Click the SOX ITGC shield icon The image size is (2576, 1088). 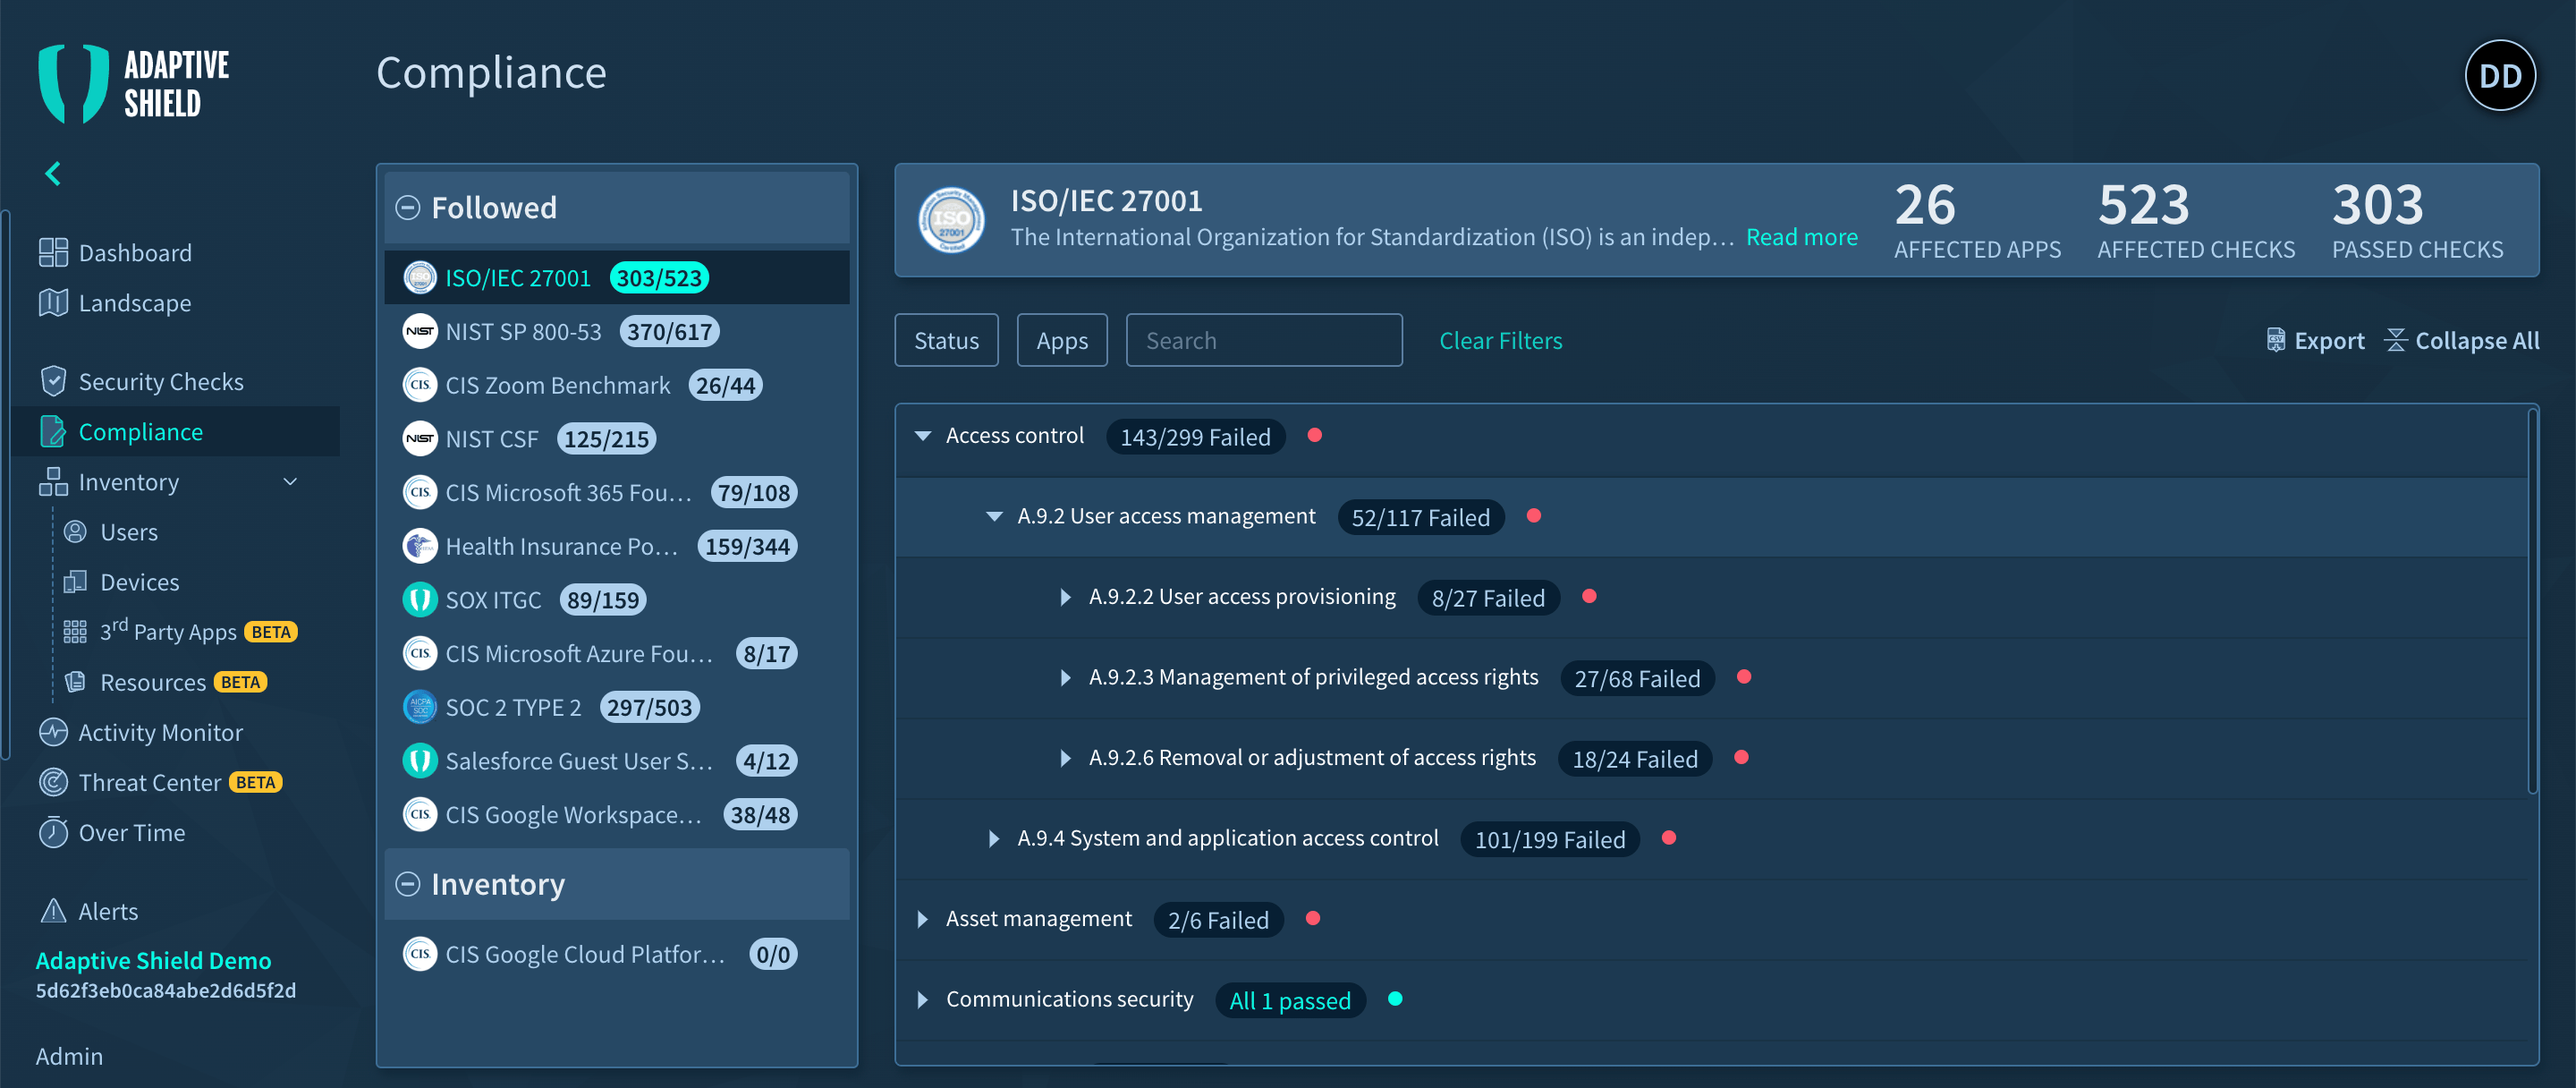pos(420,600)
